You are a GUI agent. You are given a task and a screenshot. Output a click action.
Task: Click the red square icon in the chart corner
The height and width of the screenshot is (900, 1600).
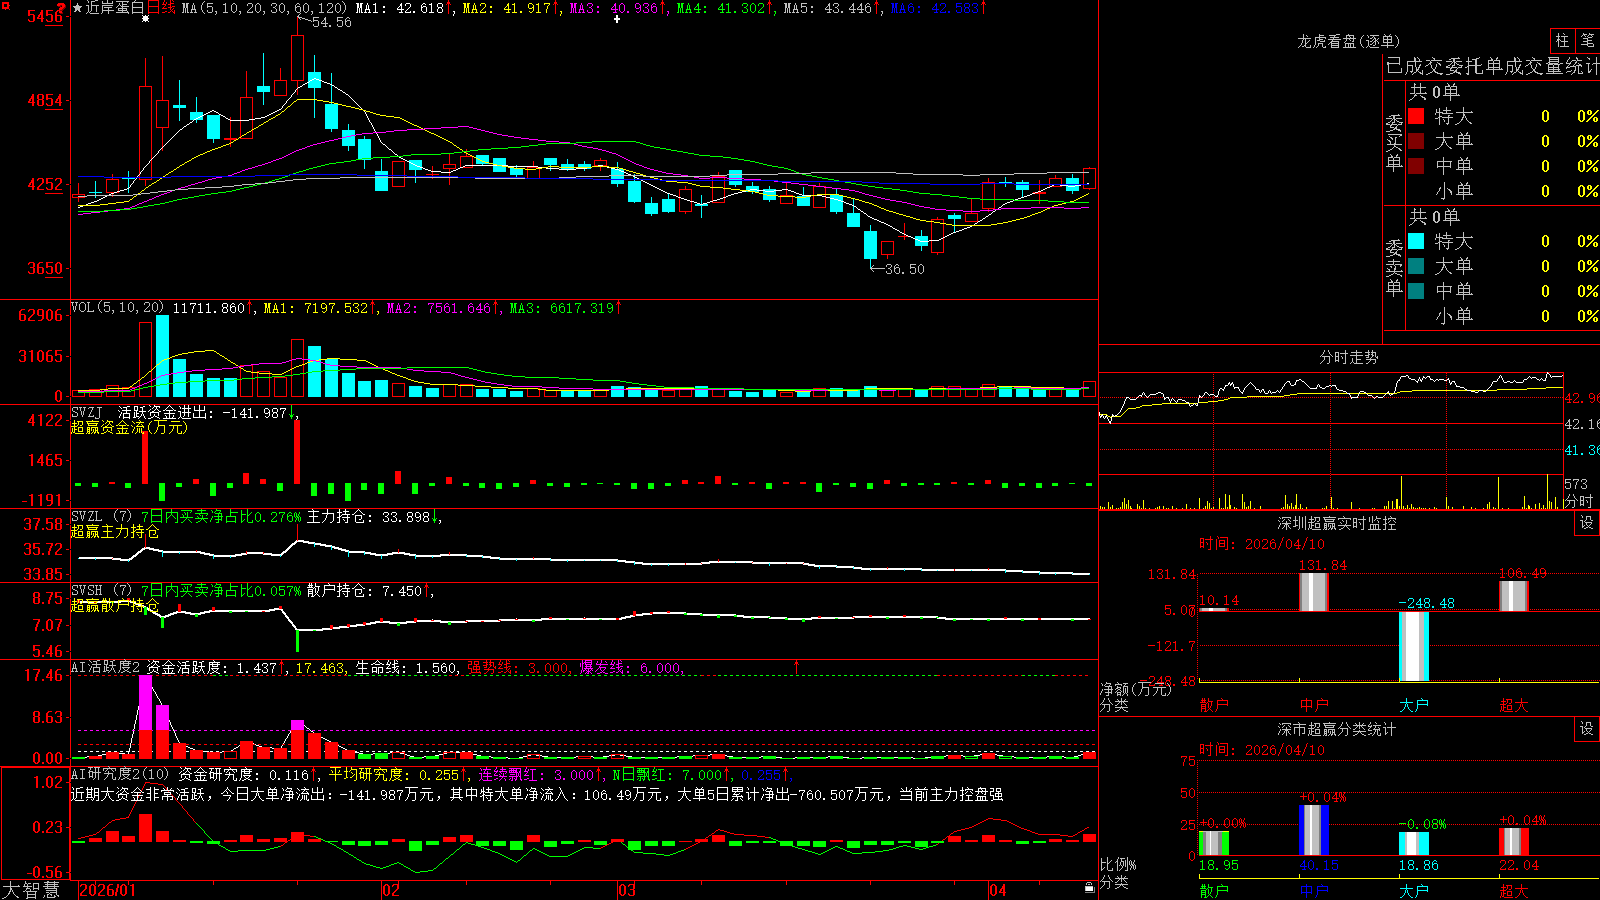point(5,6)
